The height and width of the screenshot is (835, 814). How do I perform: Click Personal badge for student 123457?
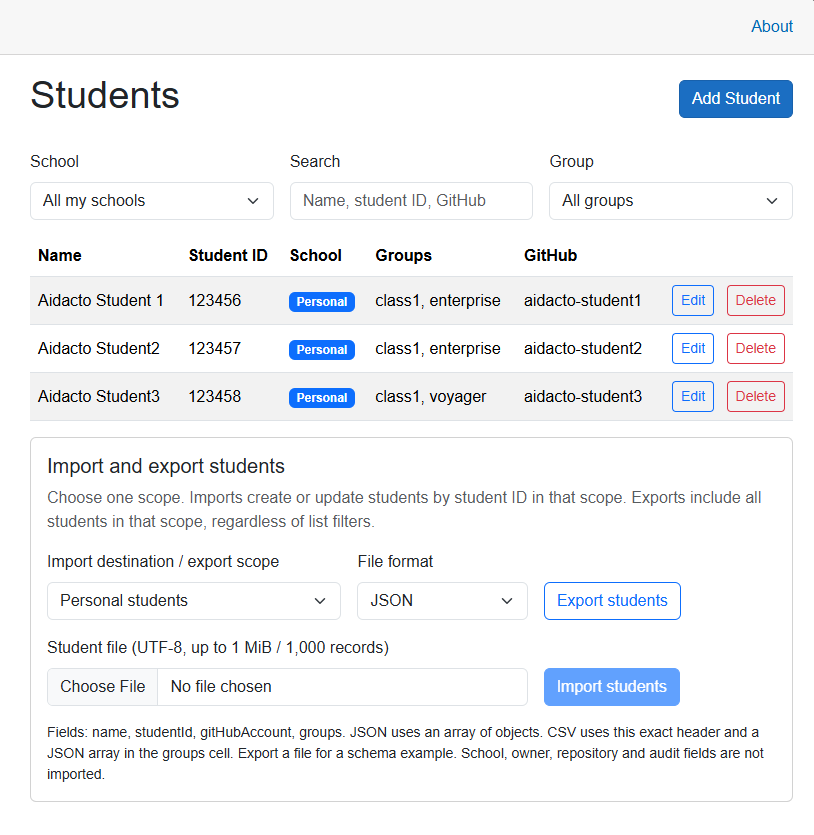point(322,349)
